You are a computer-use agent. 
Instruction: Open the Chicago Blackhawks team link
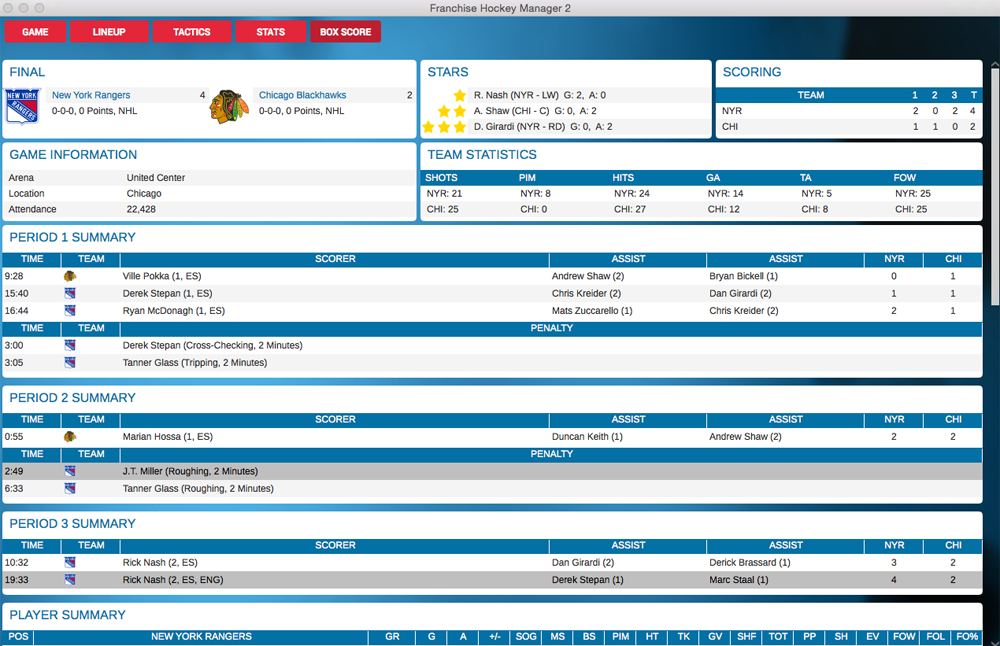(x=302, y=95)
